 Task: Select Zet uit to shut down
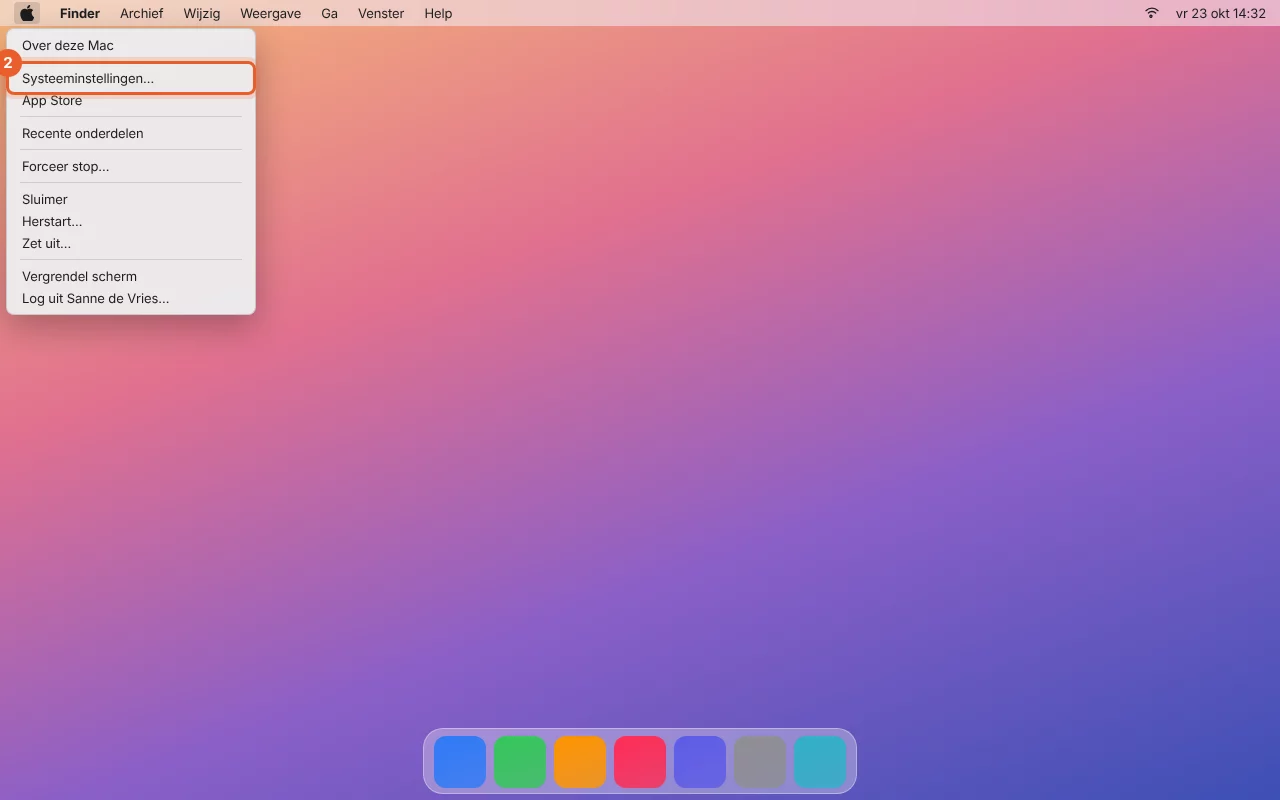(x=131, y=244)
